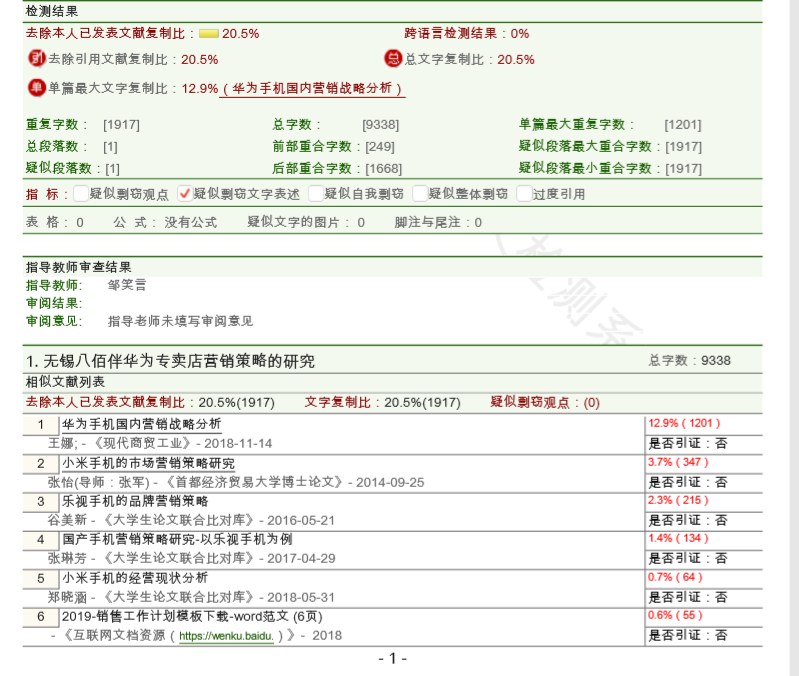This screenshot has width=799, height=676.
Task: Click the red 总 icon beside 总文字复制比
Action: pos(393,59)
